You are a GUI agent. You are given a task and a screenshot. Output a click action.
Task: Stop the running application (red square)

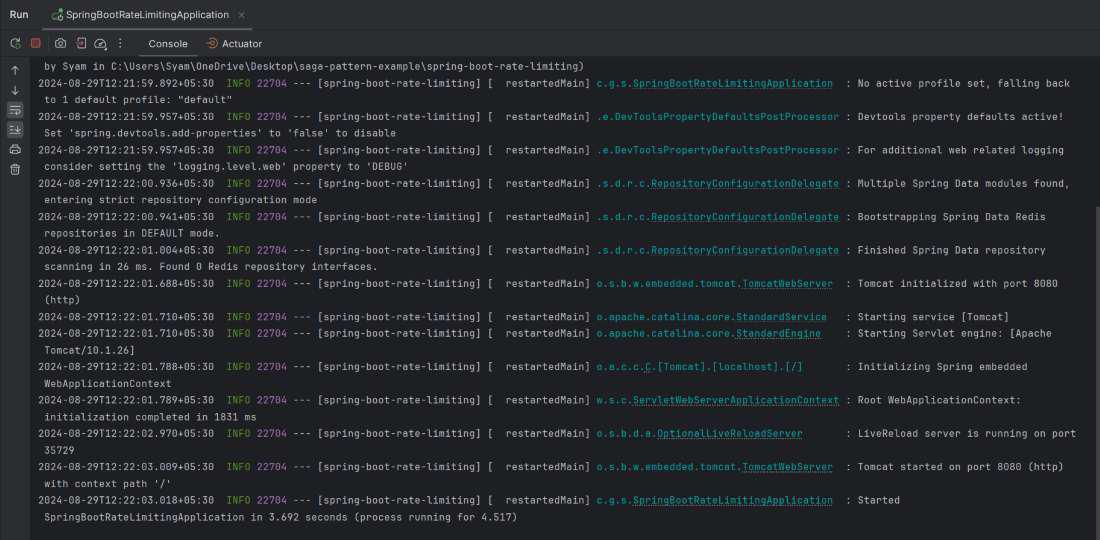36,43
